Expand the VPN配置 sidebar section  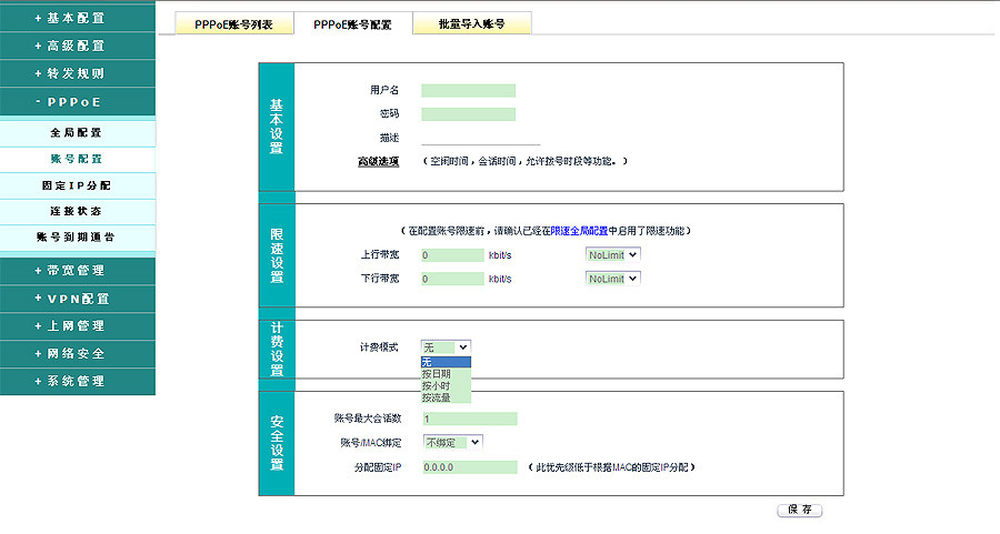(x=77, y=298)
